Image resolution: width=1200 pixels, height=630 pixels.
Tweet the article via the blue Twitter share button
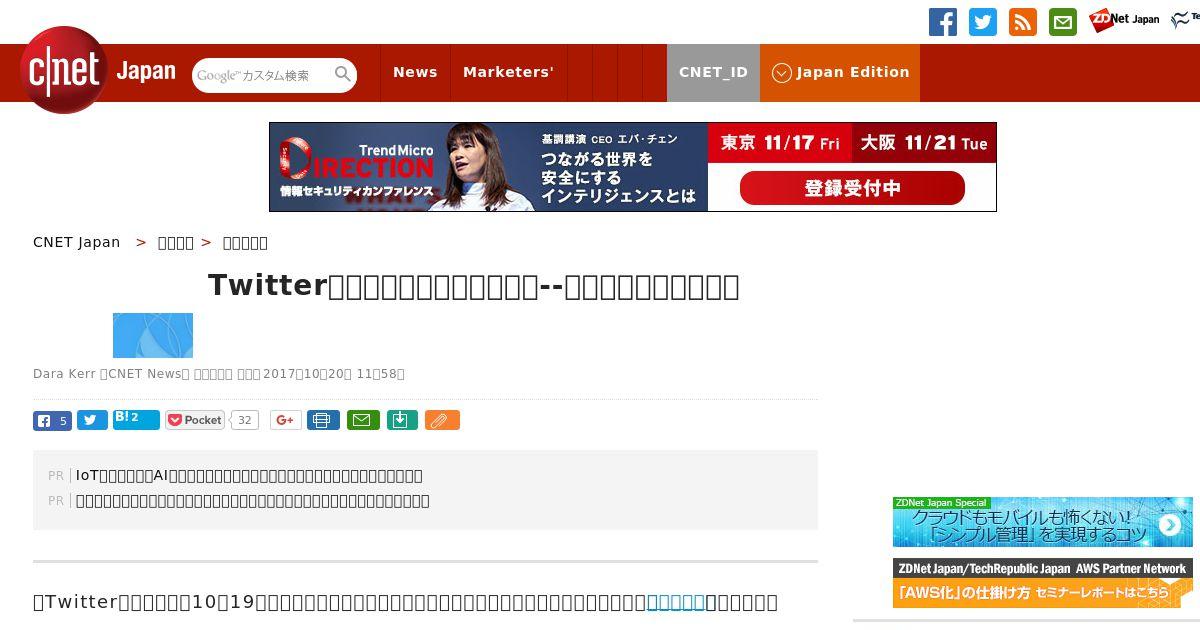pos(92,420)
